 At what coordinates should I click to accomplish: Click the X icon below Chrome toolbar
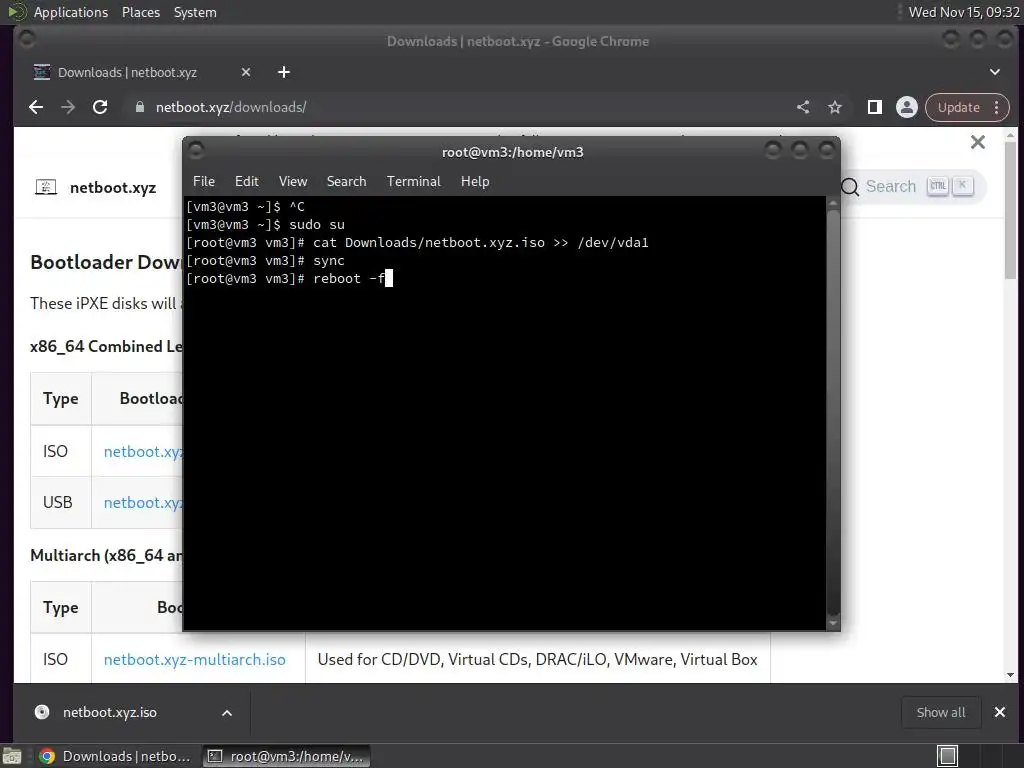[978, 142]
